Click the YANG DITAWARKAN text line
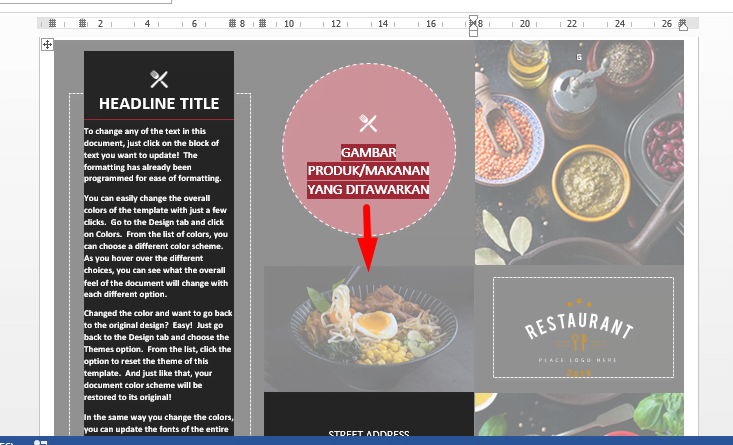Screen dimensions: 733x445 coord(368,190)
